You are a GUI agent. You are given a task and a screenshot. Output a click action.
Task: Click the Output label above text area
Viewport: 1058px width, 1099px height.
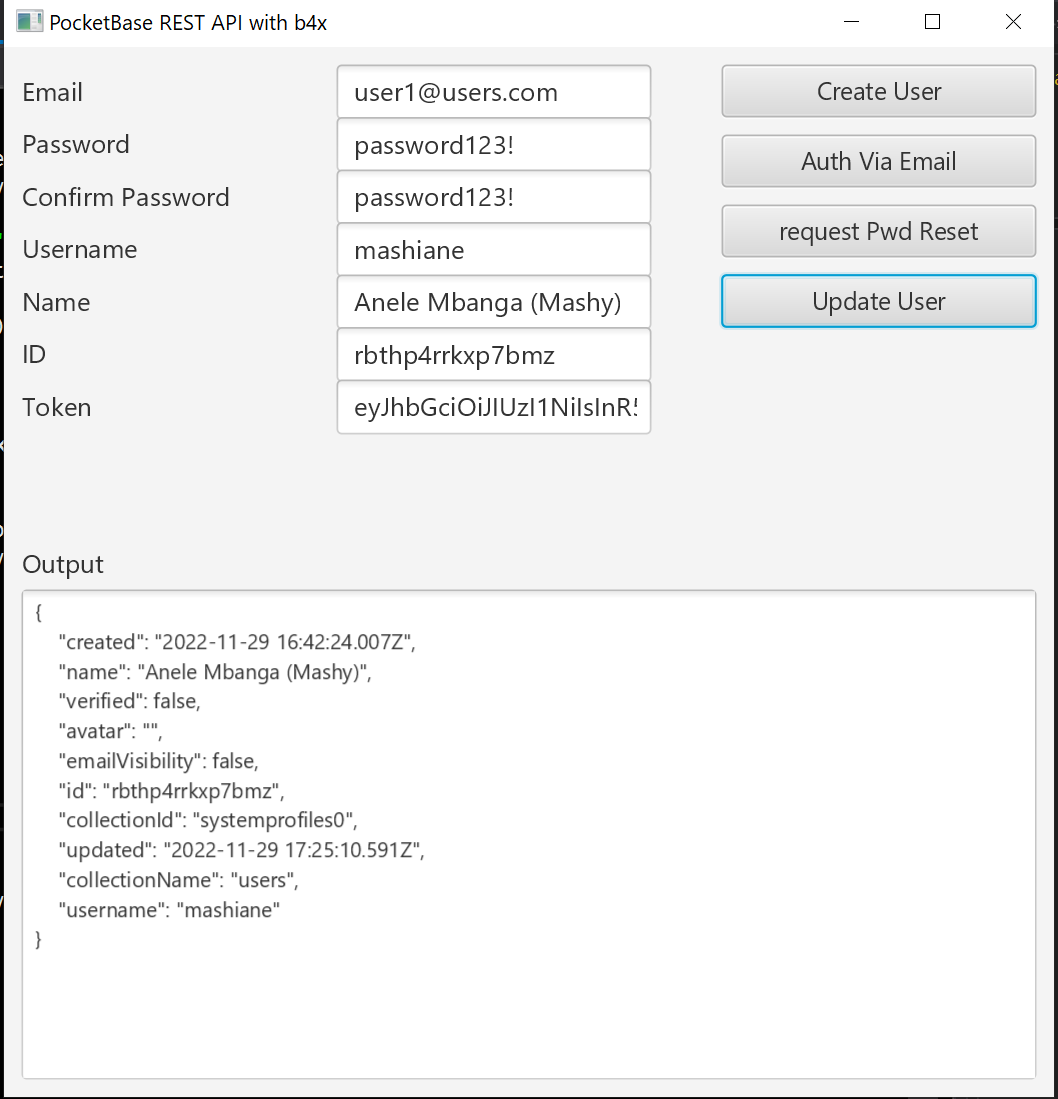[63, 565]
